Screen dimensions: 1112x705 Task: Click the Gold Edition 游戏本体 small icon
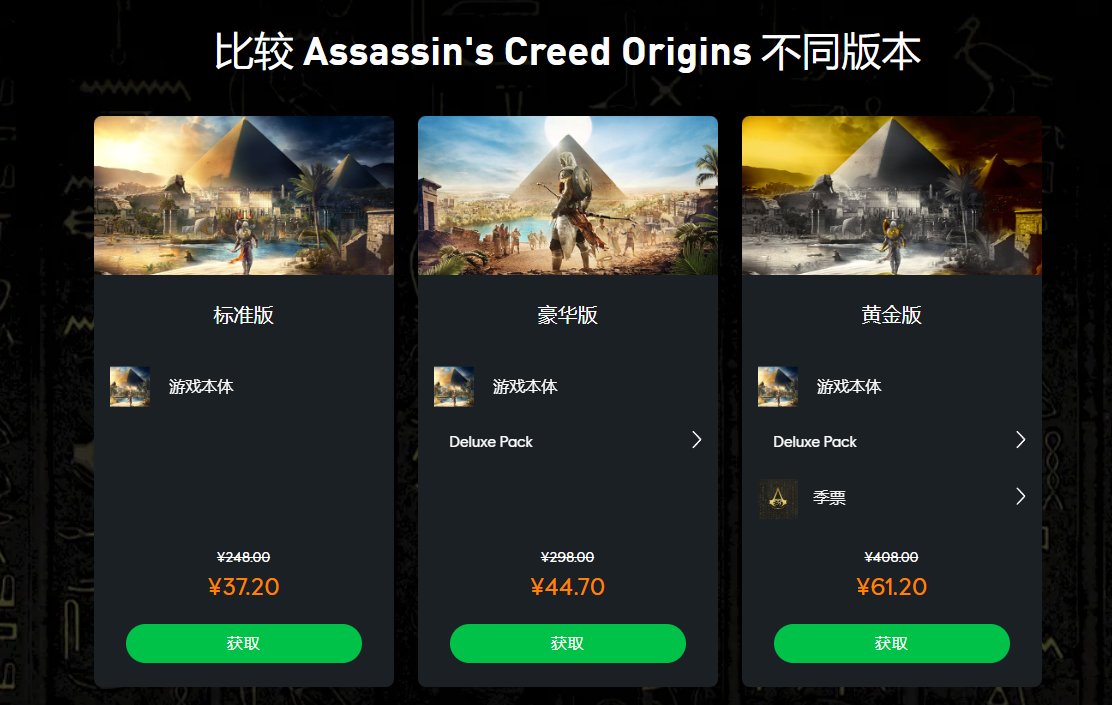[778, 387]
